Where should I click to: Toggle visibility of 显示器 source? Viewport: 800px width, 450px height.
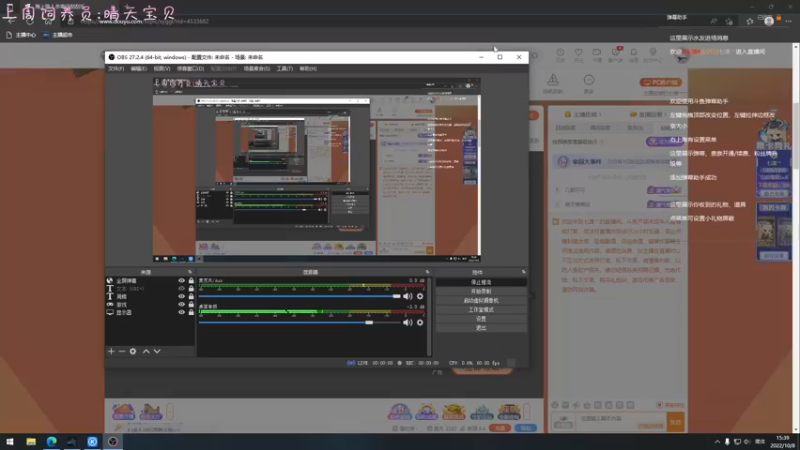181,312
